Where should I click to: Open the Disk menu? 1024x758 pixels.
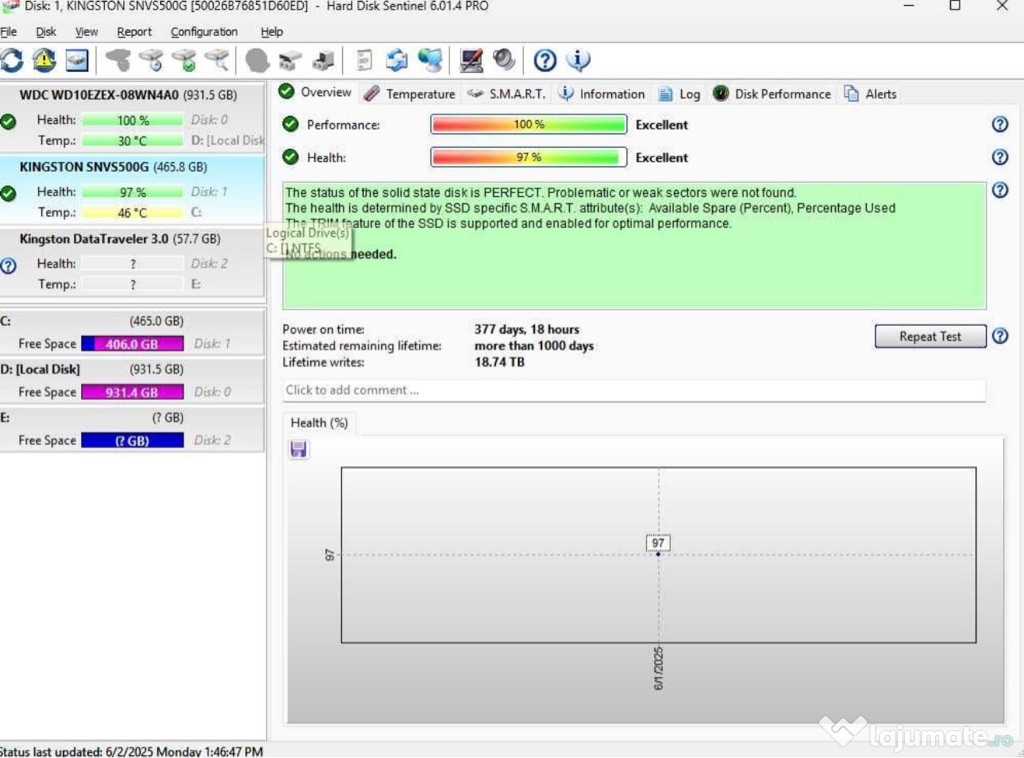coord(46,31)
